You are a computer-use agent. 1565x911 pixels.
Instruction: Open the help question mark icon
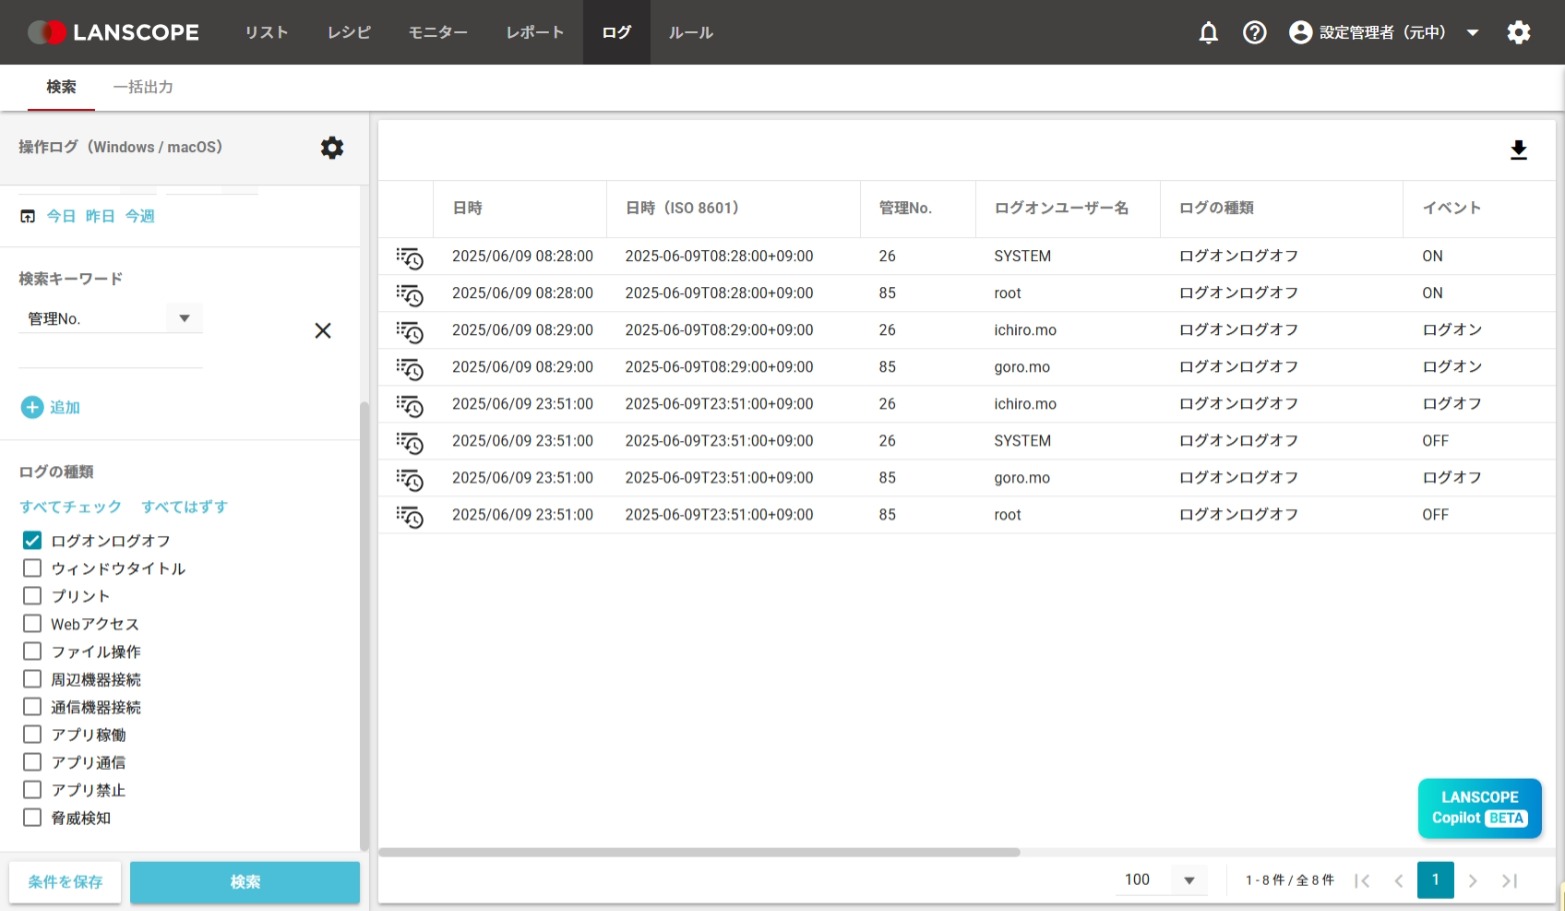pos(1254,33)
